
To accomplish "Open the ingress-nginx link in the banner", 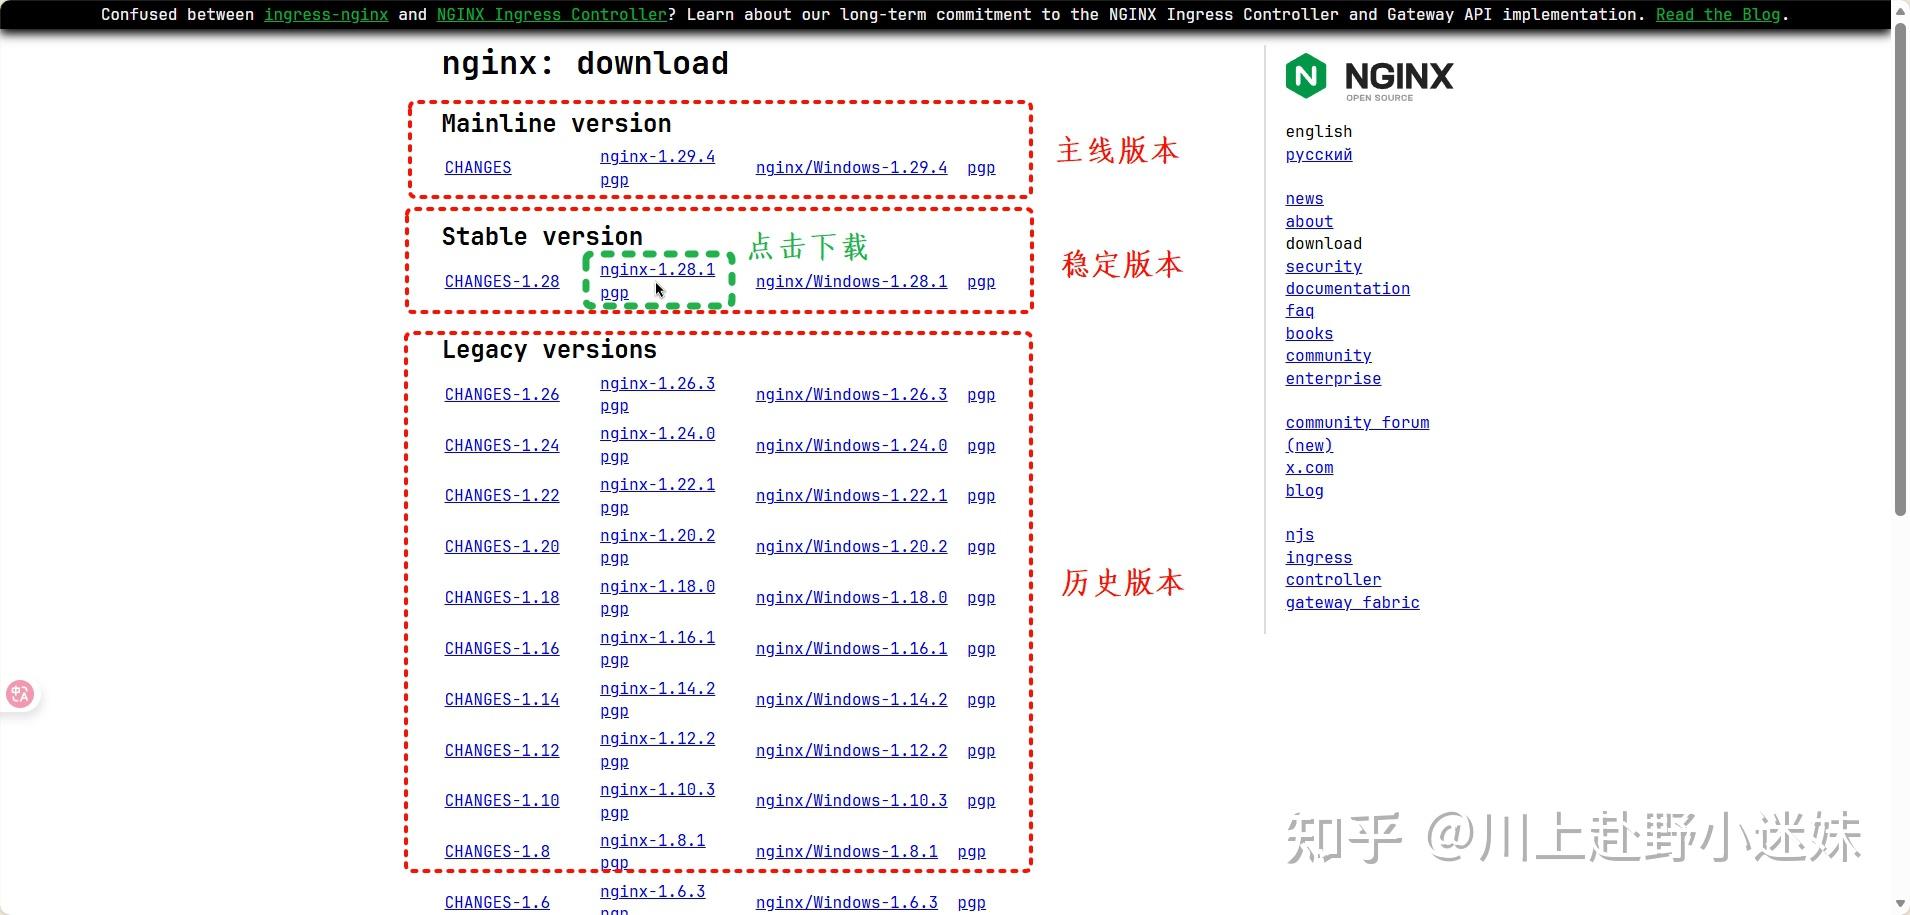I will click(325, 14).
